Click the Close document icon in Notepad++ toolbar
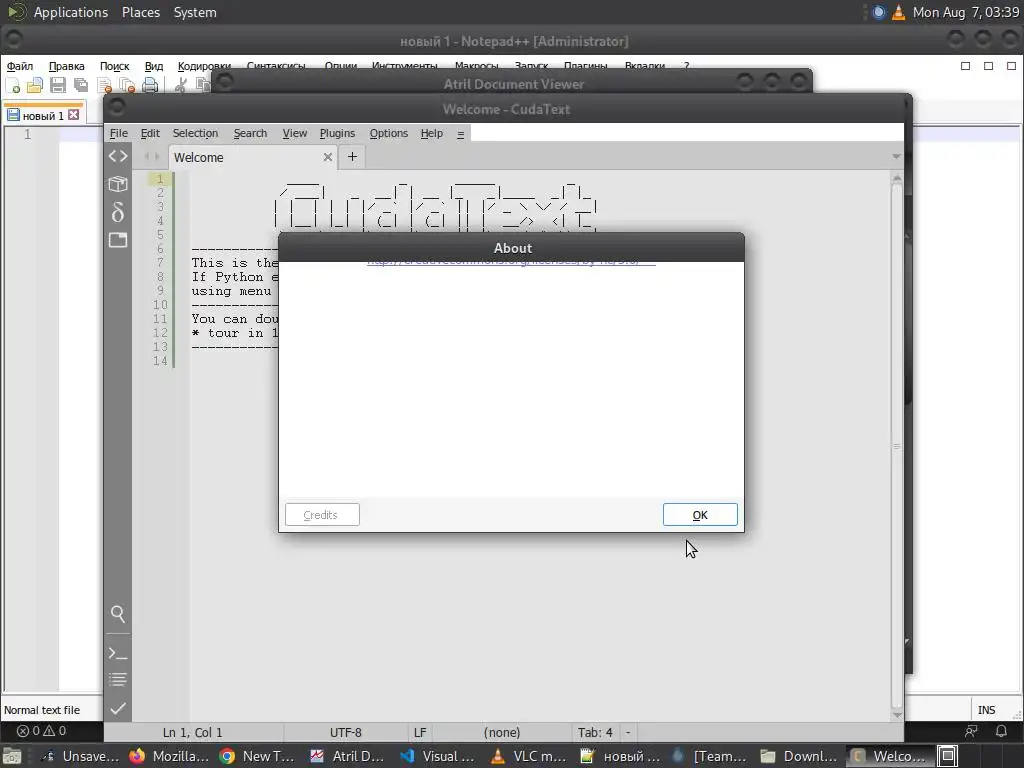Screen dimensions: 1024x768 [x=104, y=85]
